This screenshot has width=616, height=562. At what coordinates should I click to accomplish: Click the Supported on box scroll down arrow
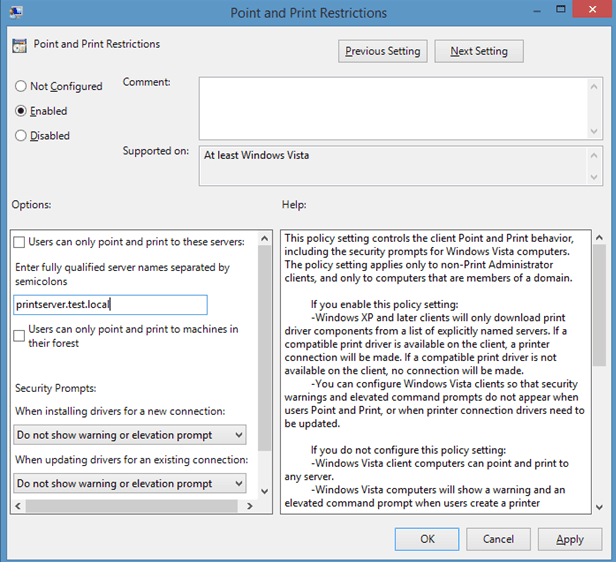594,177
